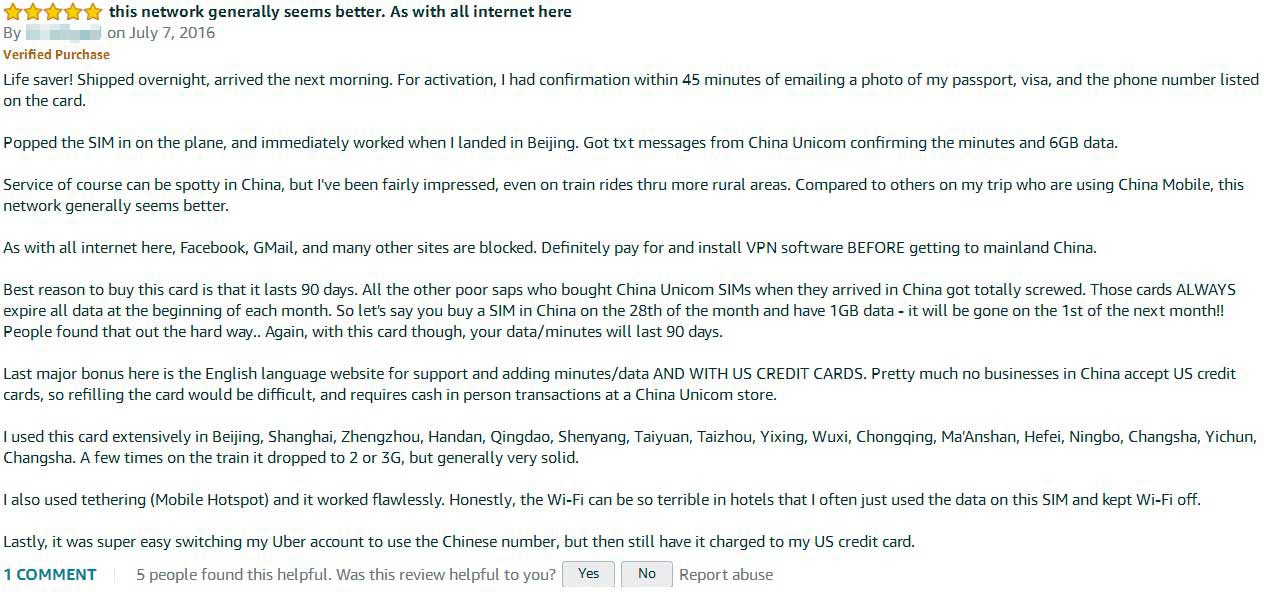The image size is (1264, 592).
Task: Click the paragraph starting with 'Life saver!'
Action: point(631,90)
